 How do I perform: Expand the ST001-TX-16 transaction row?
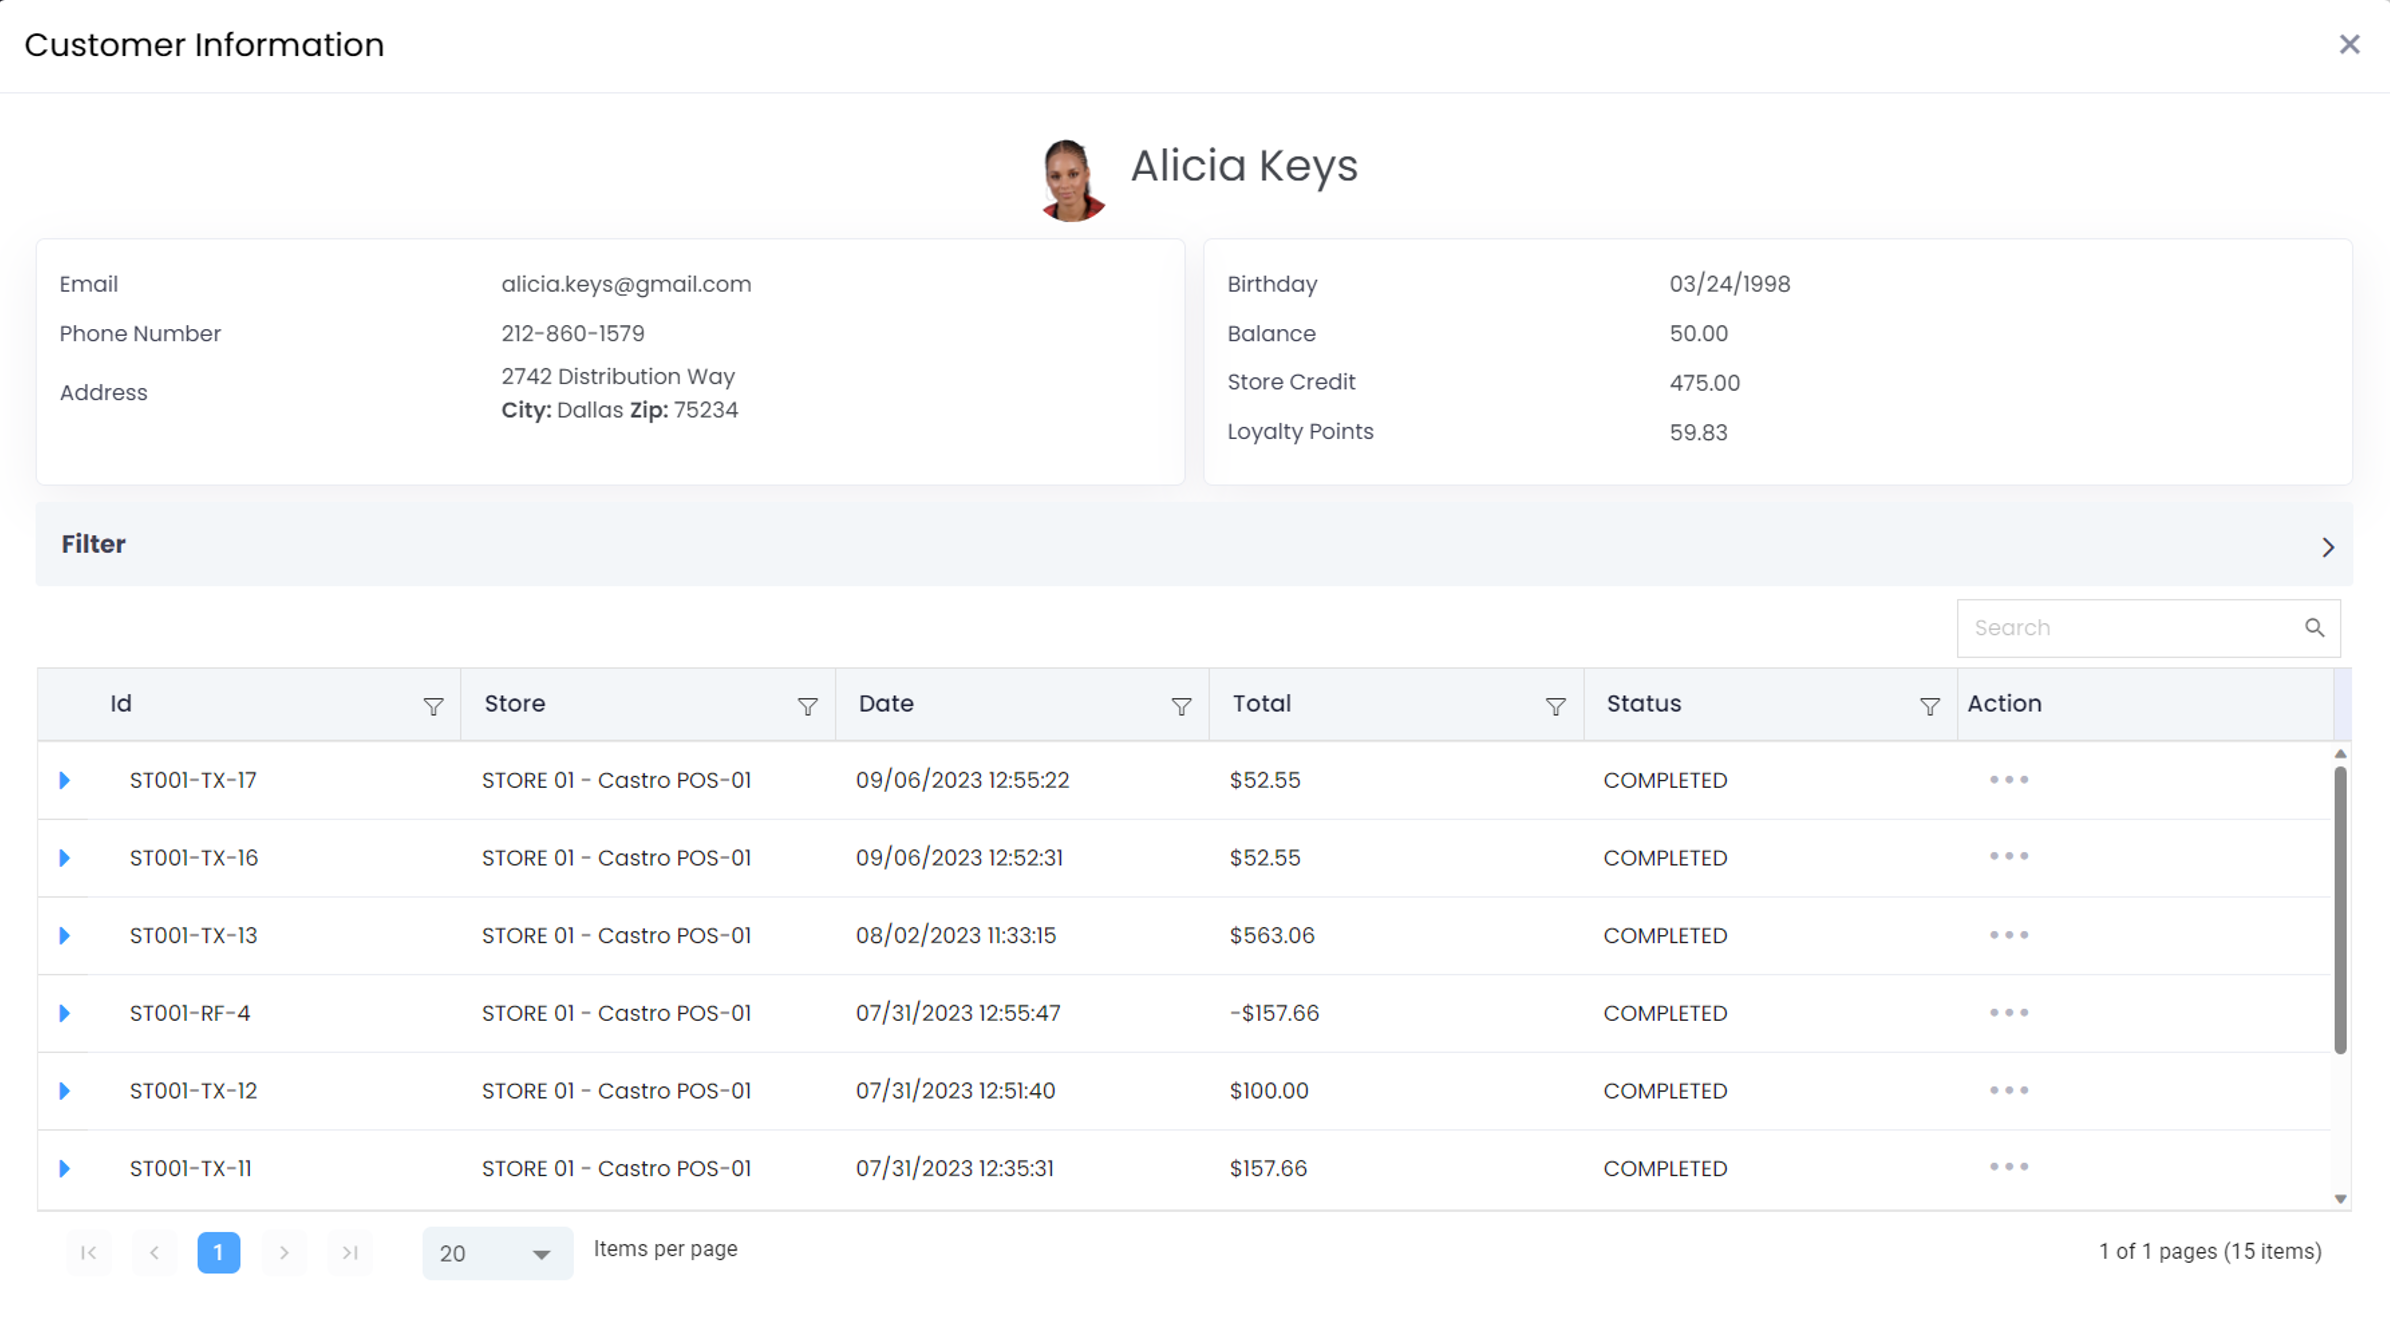coord(65,858)
